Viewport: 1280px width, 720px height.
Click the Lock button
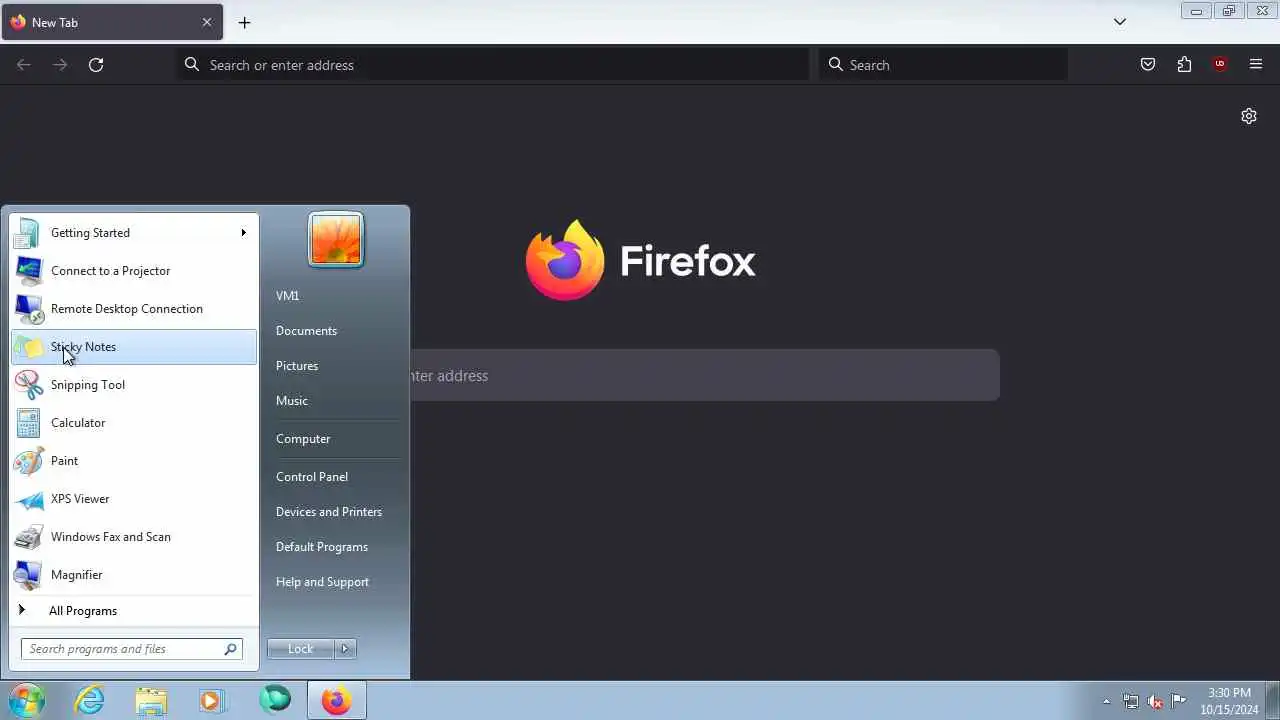tap(301, 649)
